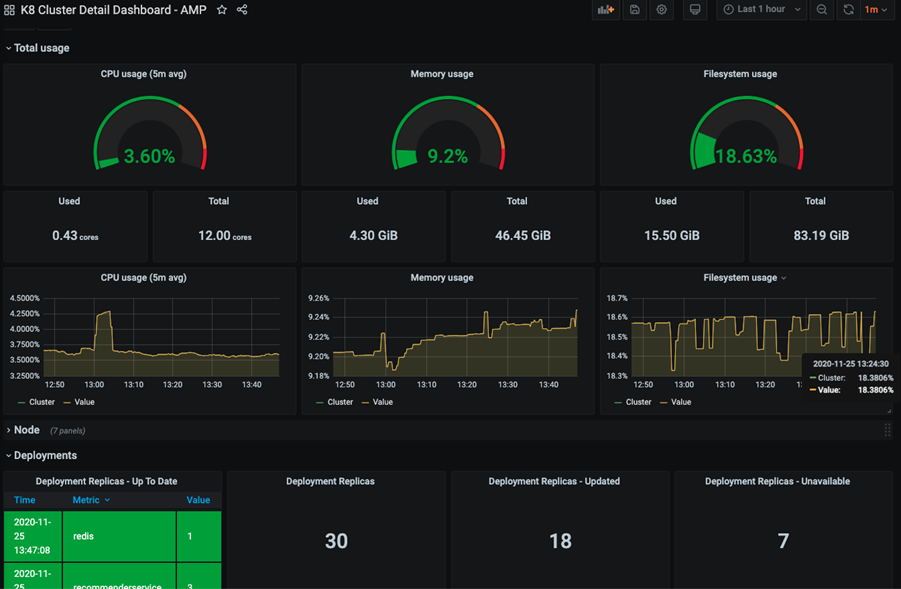
Task: Expand the Node row
Action: (26, 430)
